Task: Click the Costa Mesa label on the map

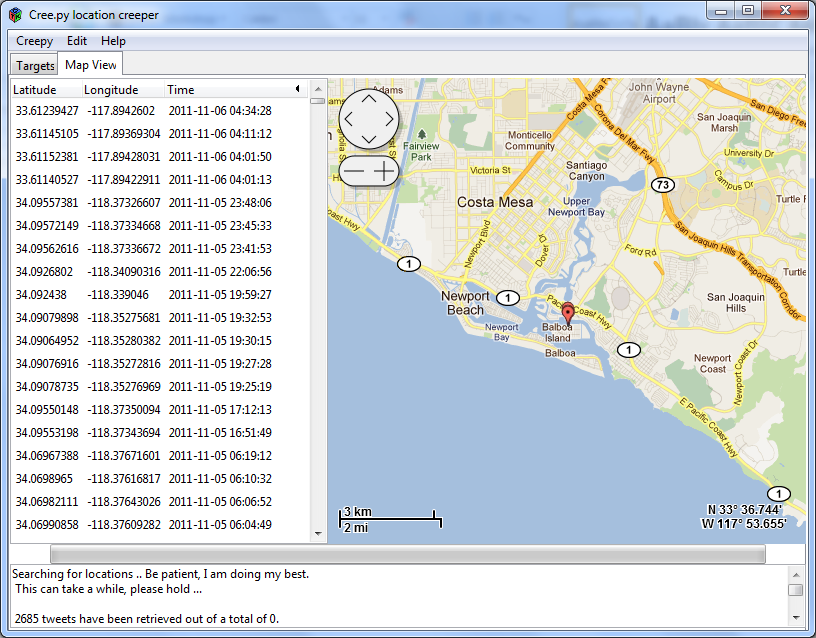Action: 495,202
